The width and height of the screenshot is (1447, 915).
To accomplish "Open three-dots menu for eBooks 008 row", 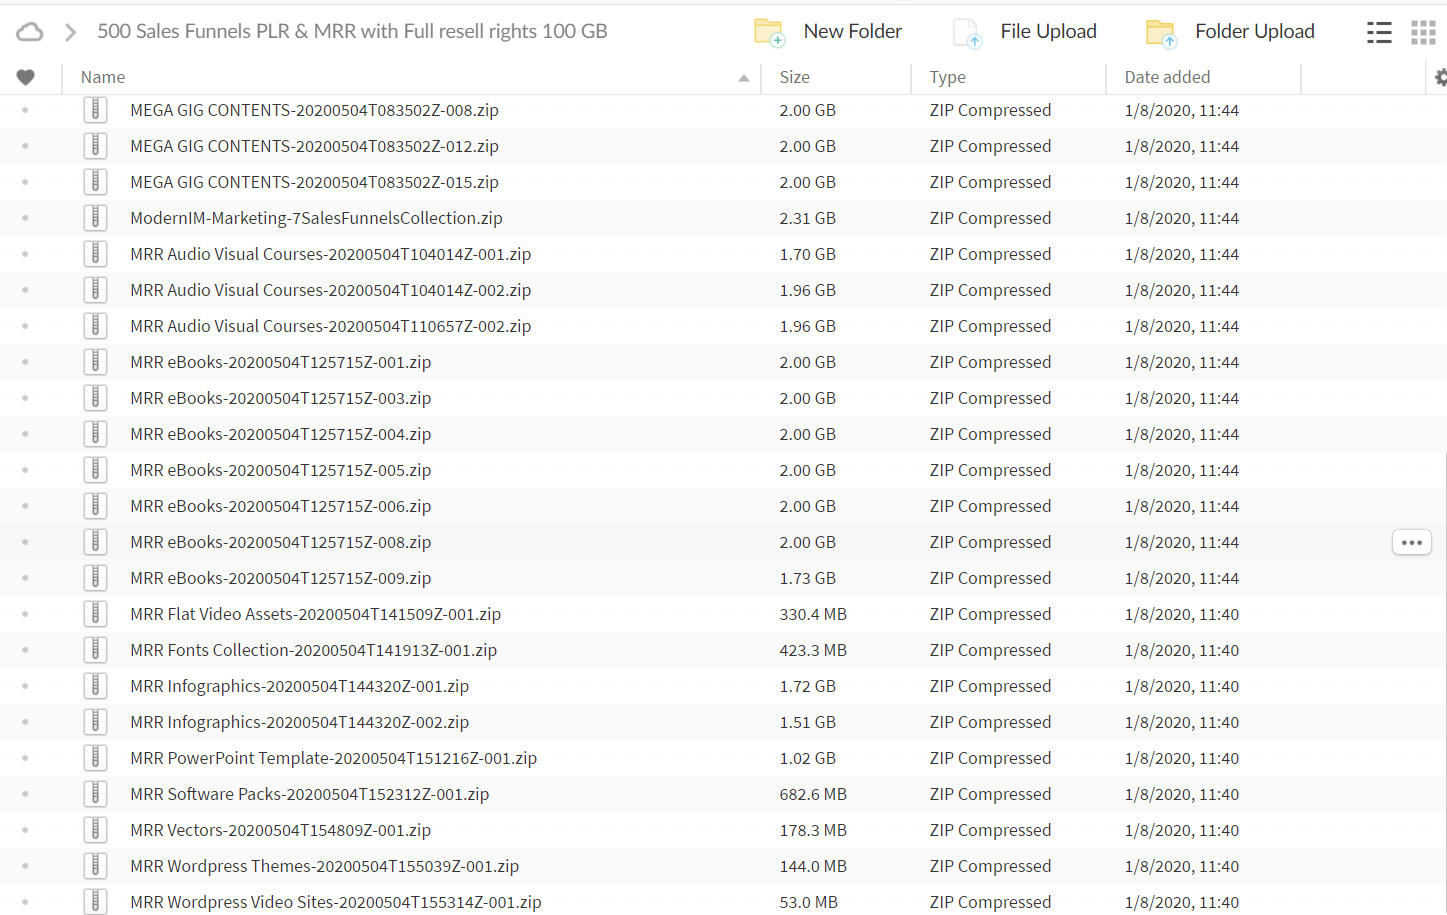I will point(1411,542).
